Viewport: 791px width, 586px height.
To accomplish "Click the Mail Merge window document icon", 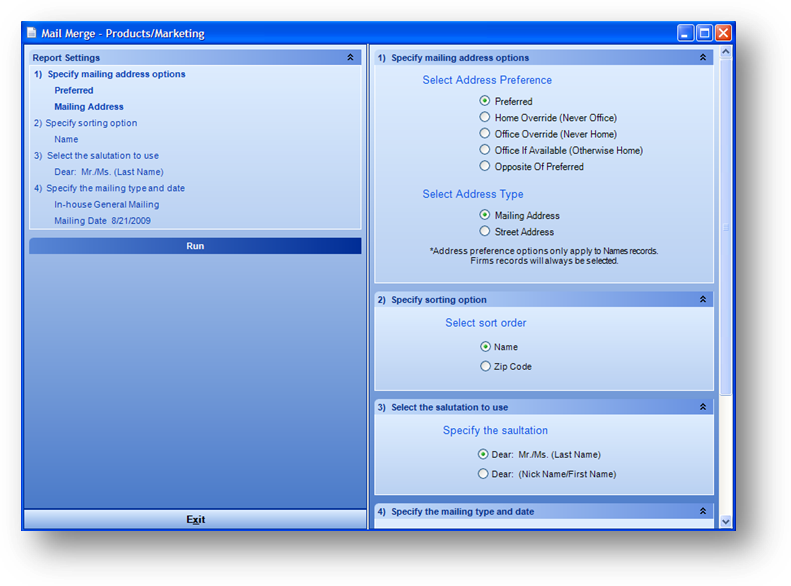I will (x=32, y=33).
